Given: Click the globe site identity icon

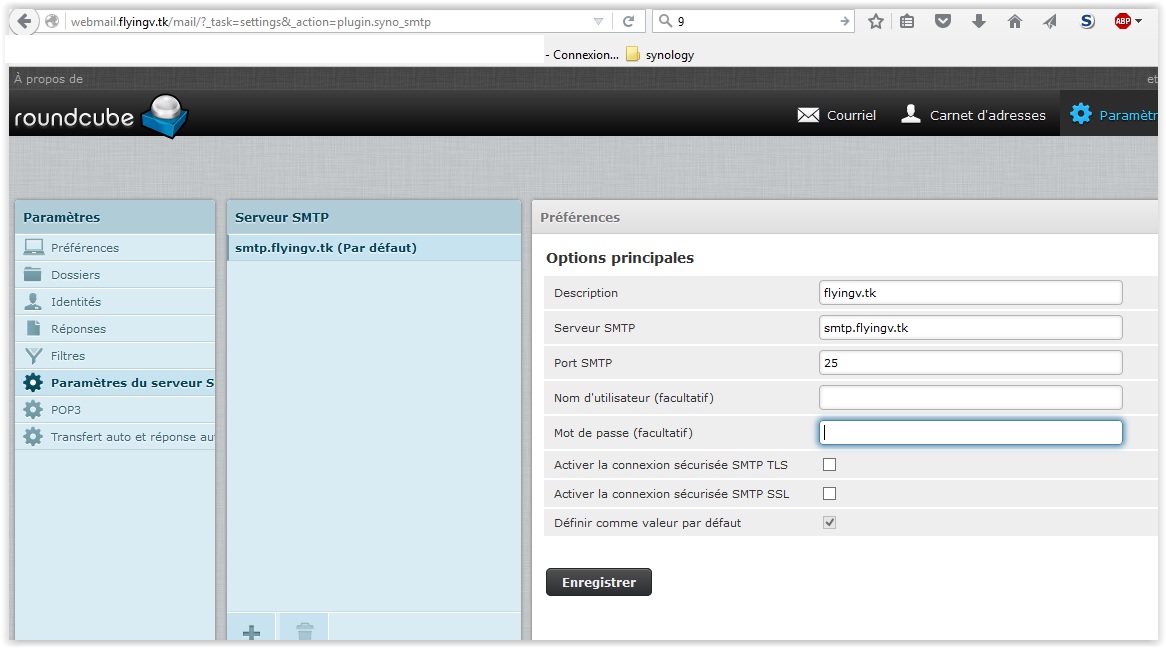Looking at the screenshot, I should click(x=52, y=22).
